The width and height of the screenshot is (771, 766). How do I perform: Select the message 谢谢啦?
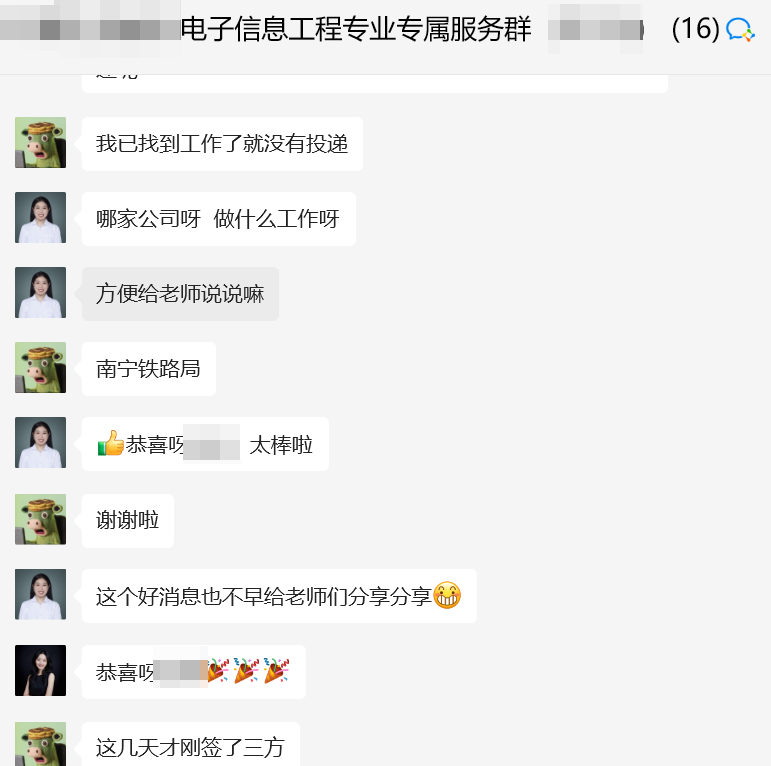tap(128, 521)
